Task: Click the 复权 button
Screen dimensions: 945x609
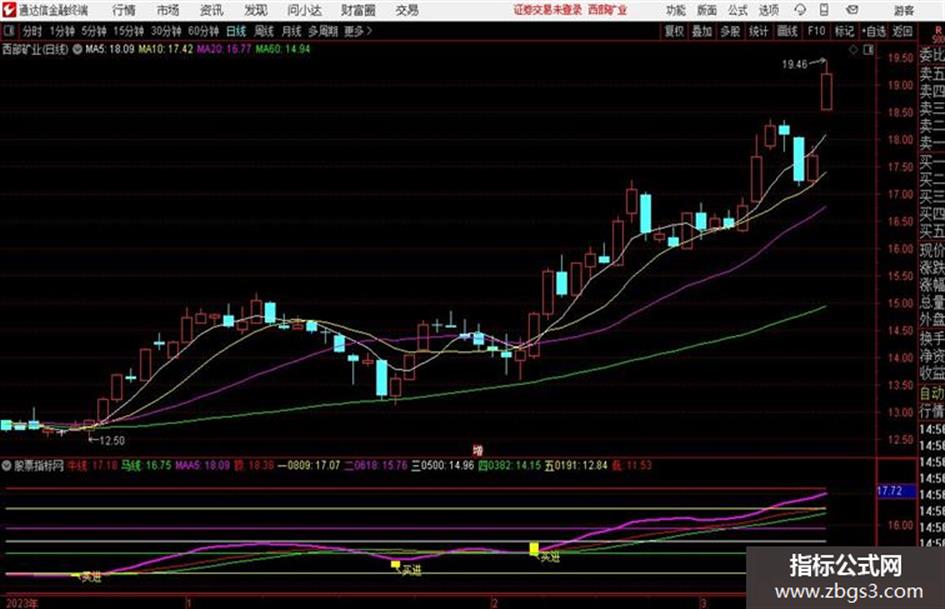Action: pos(674,31)
